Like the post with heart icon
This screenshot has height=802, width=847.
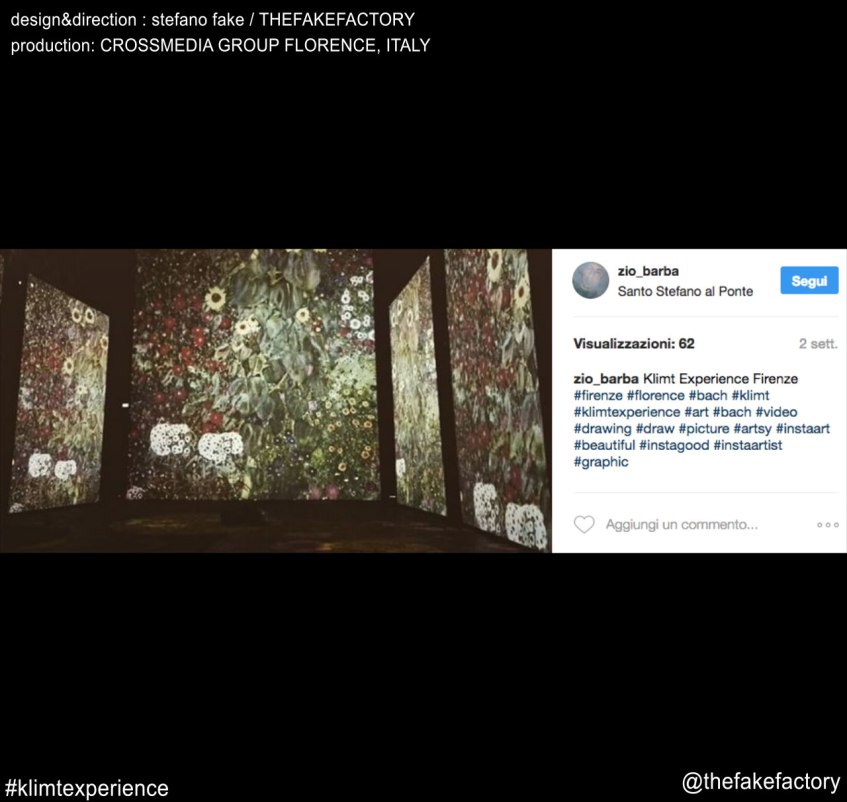point(584,524)
